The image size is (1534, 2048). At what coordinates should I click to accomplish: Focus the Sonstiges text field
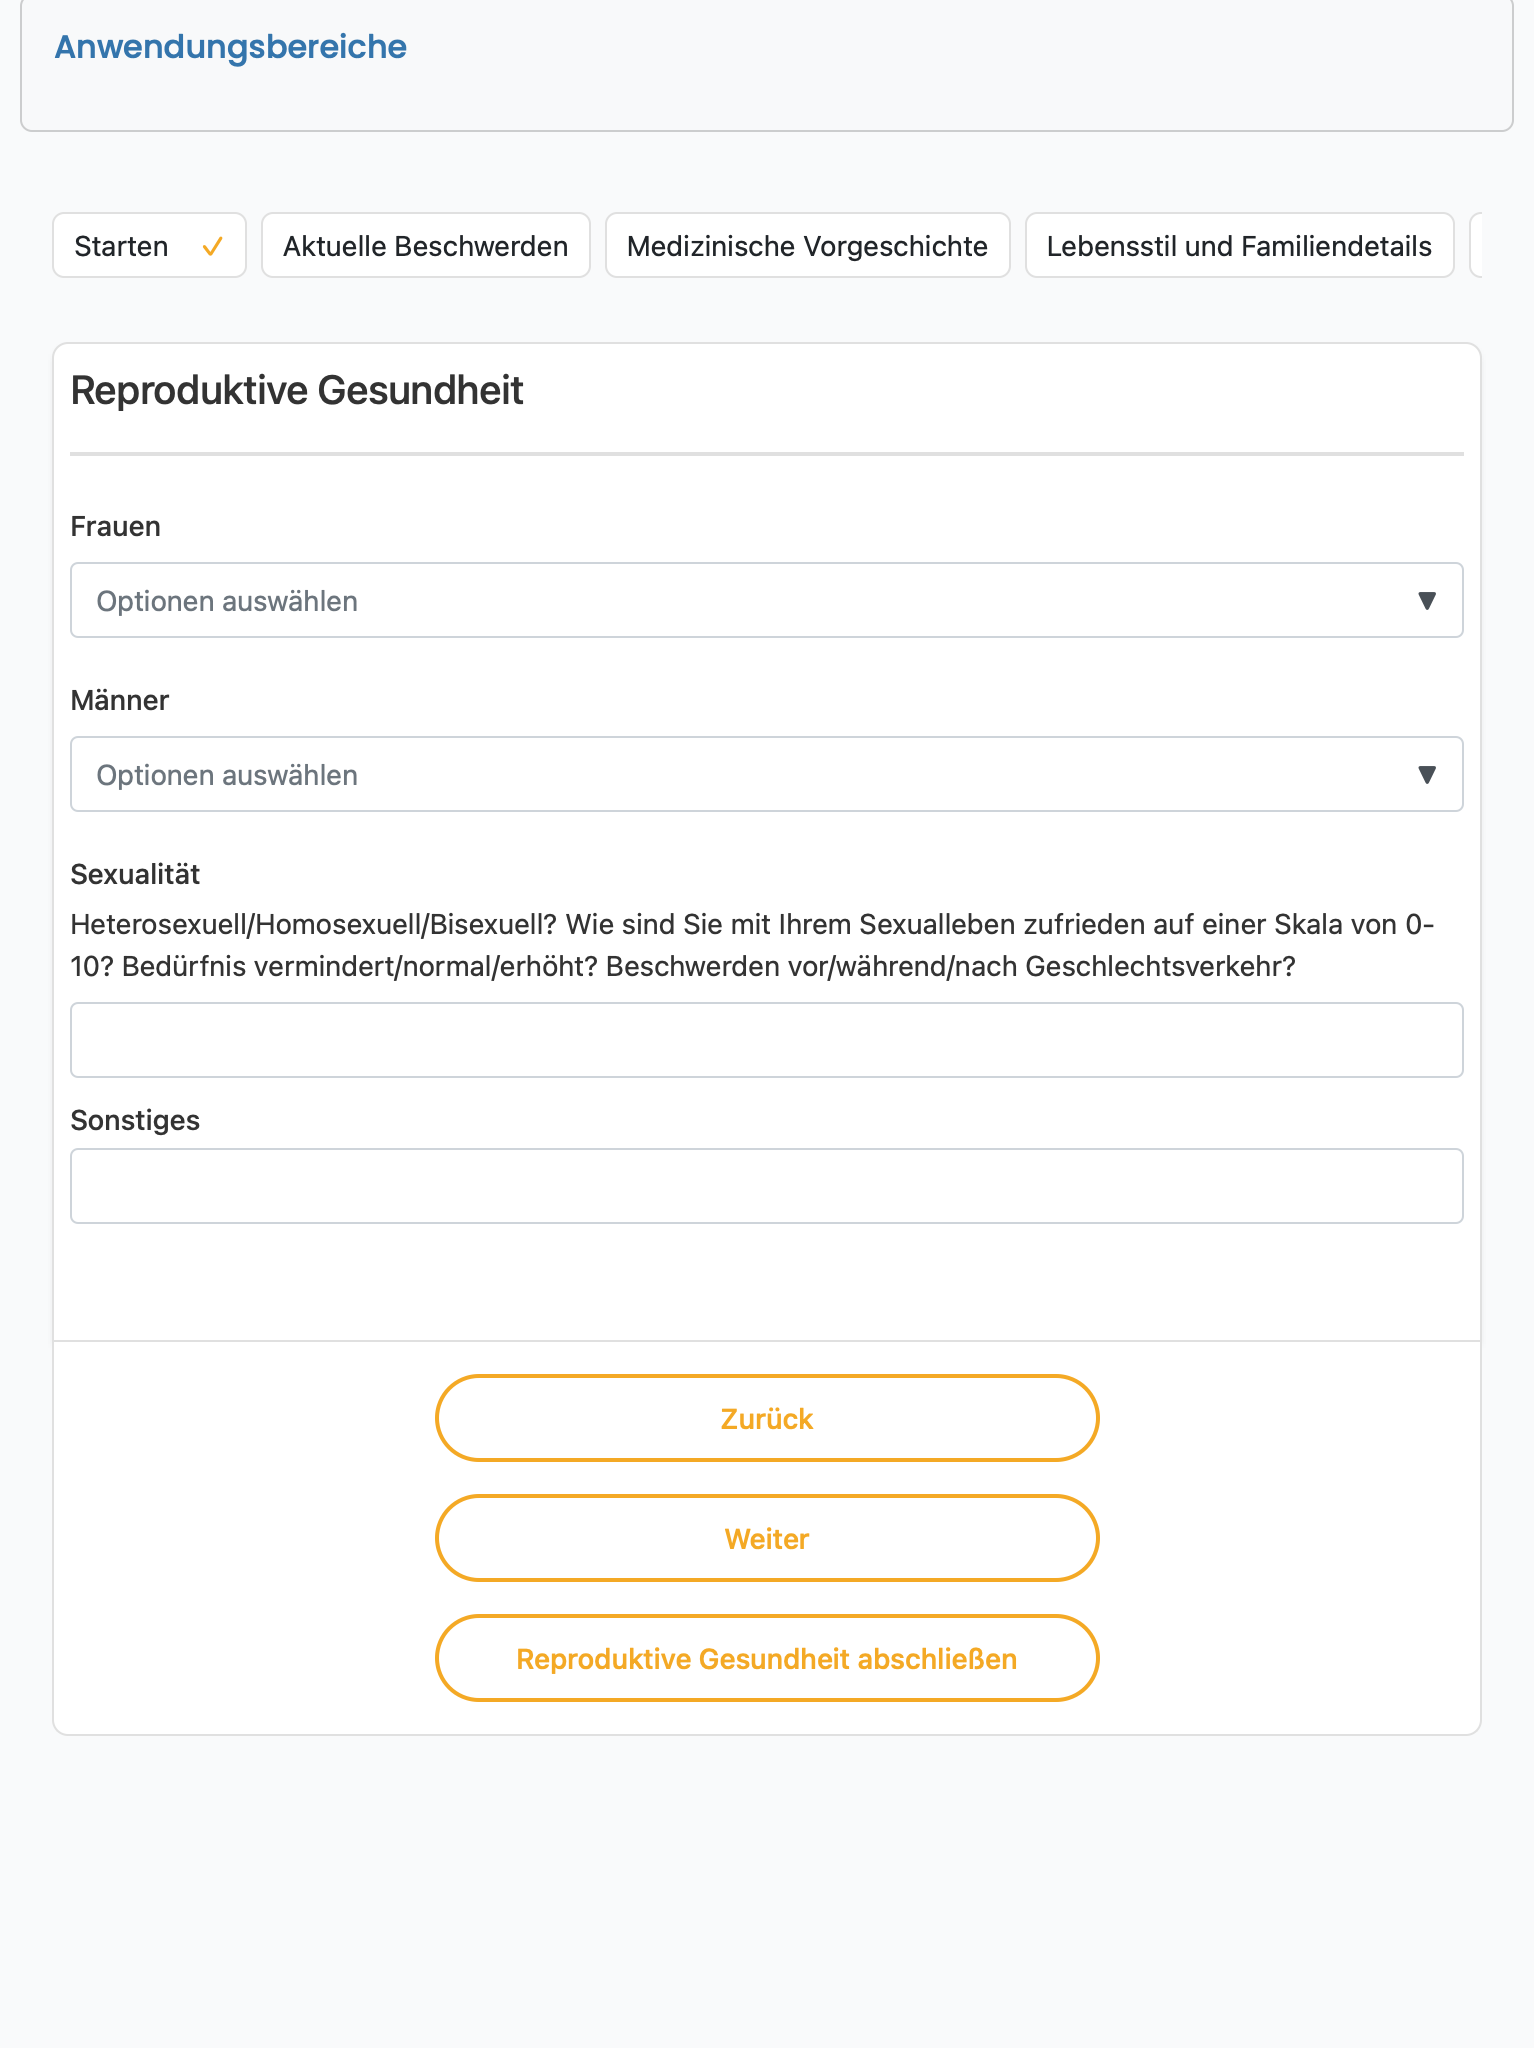pyautogui.click(x=766, y=1186)
